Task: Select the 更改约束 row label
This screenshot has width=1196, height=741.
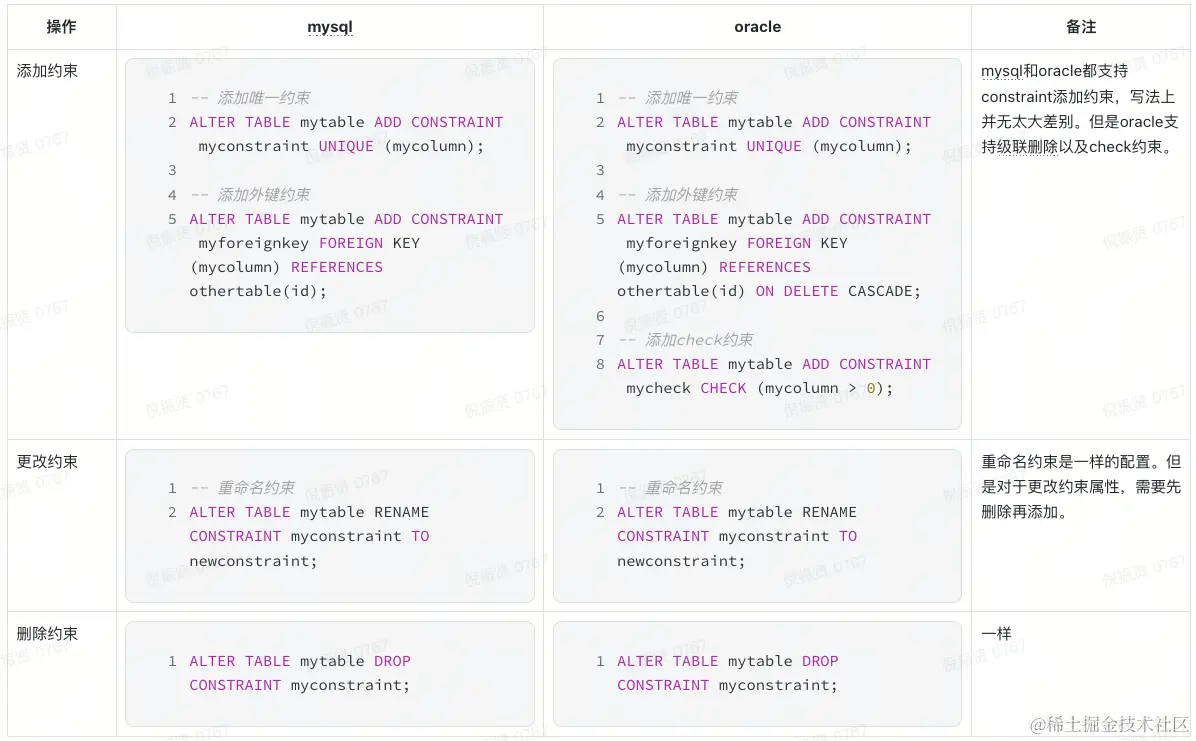Action: pyautogui.click(x=47, y=462)
